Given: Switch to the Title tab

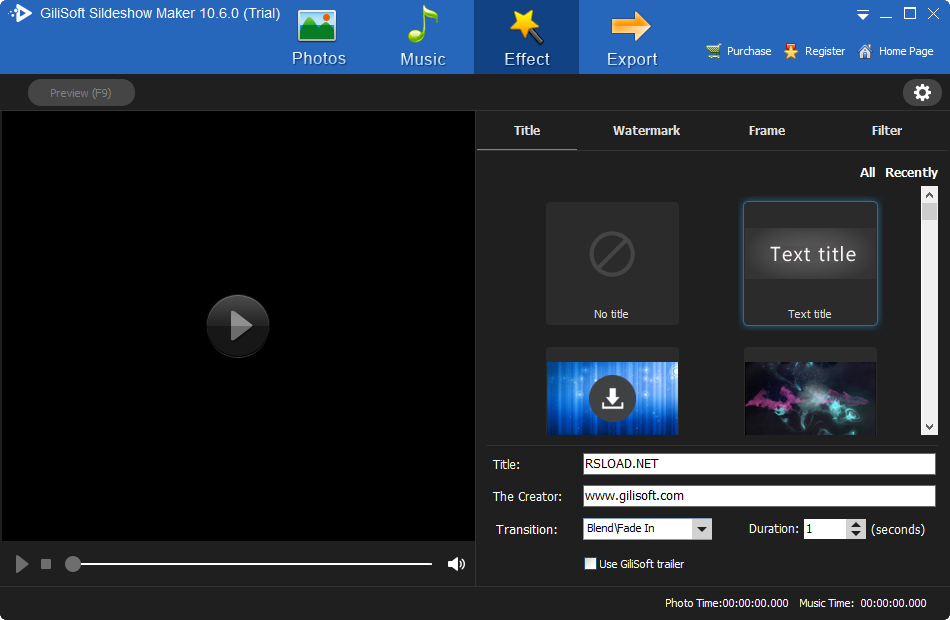Looking at the screenshot, I should 526,130.
